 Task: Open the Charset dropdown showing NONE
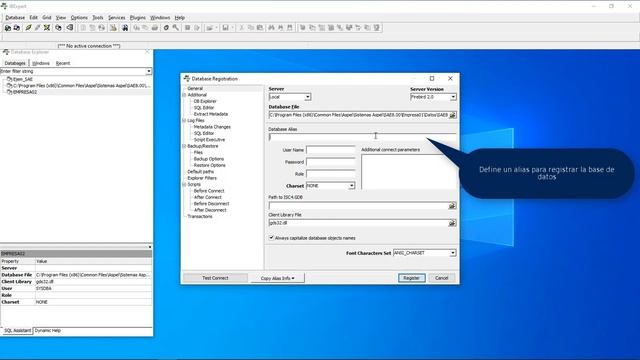pyautogui.click(x=351, y=186)
